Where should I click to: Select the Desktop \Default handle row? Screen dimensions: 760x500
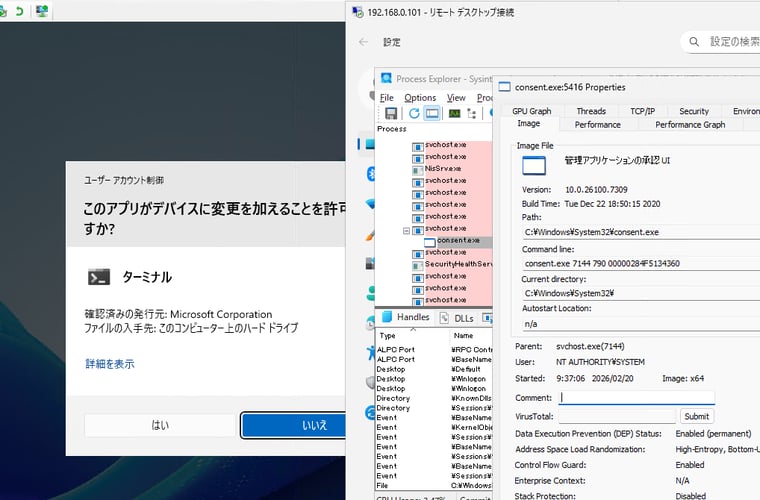(434, 369)
